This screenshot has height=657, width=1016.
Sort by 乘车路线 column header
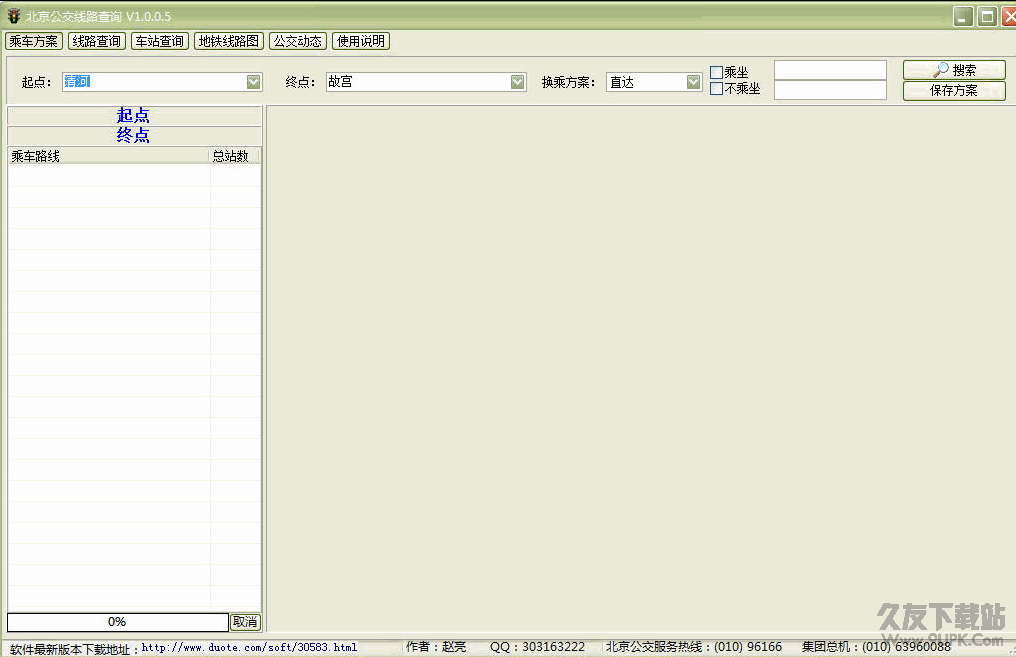pos(108,156)
